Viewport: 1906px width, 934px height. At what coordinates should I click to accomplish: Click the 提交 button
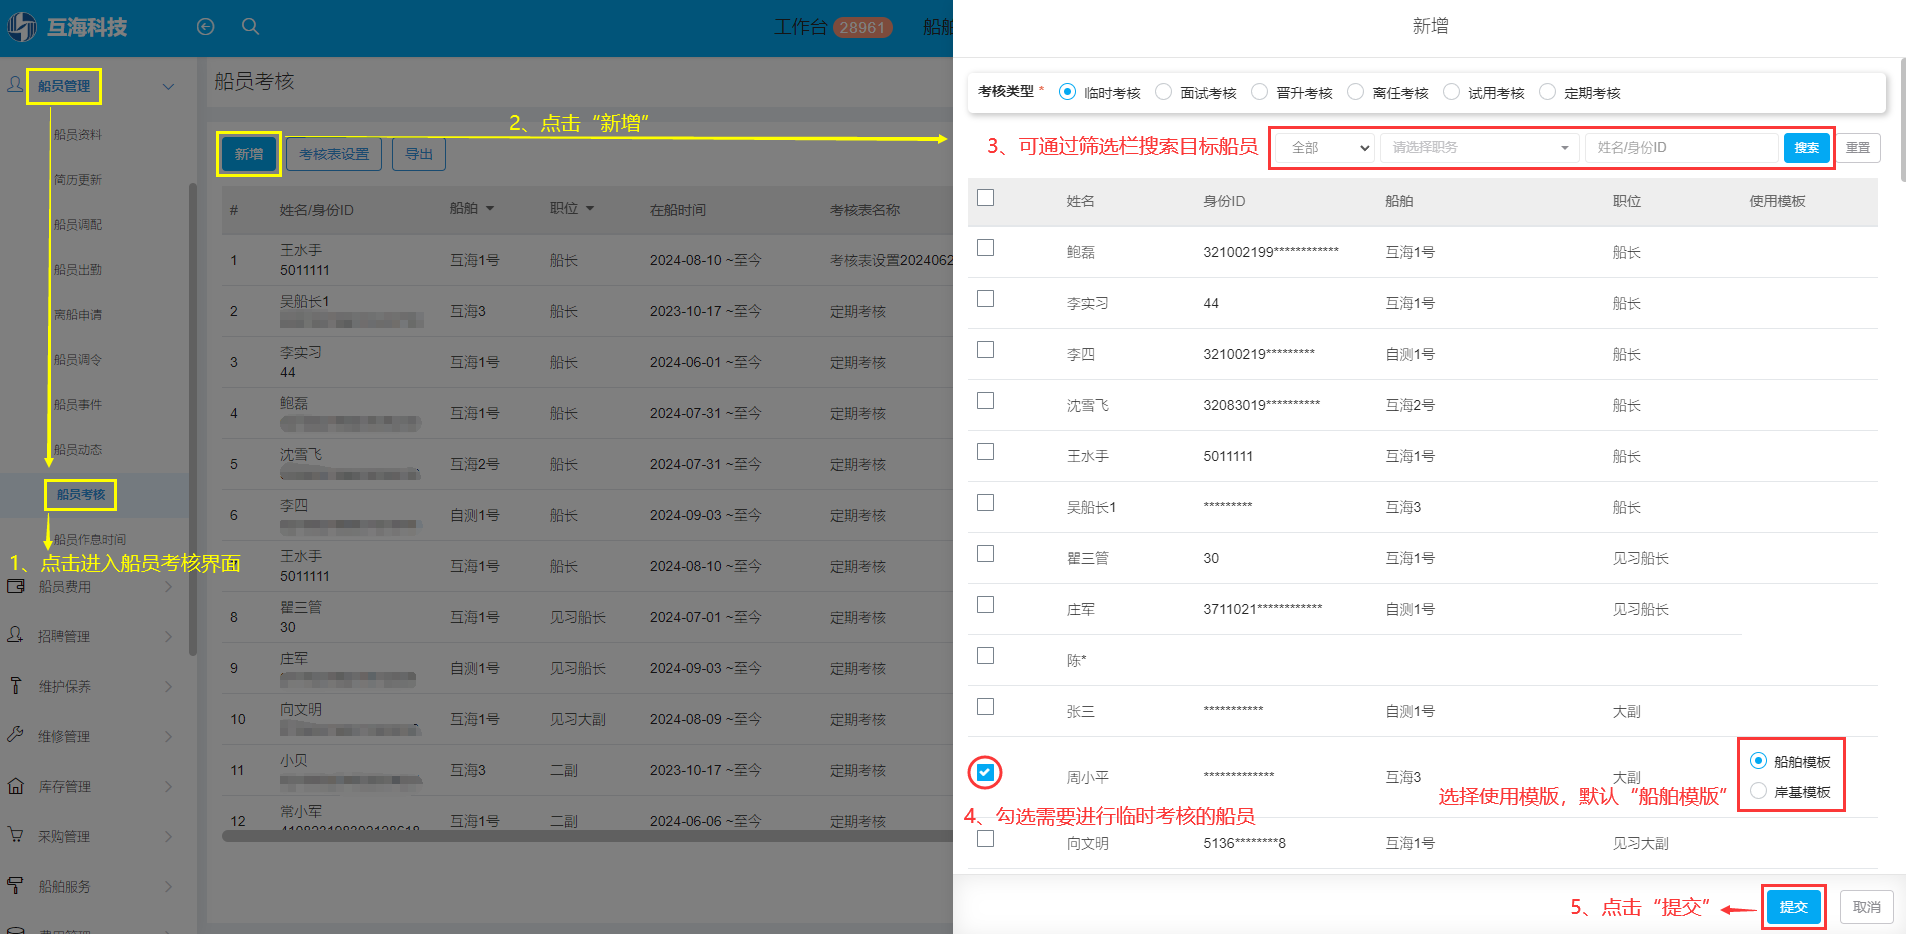(1793, 907)
